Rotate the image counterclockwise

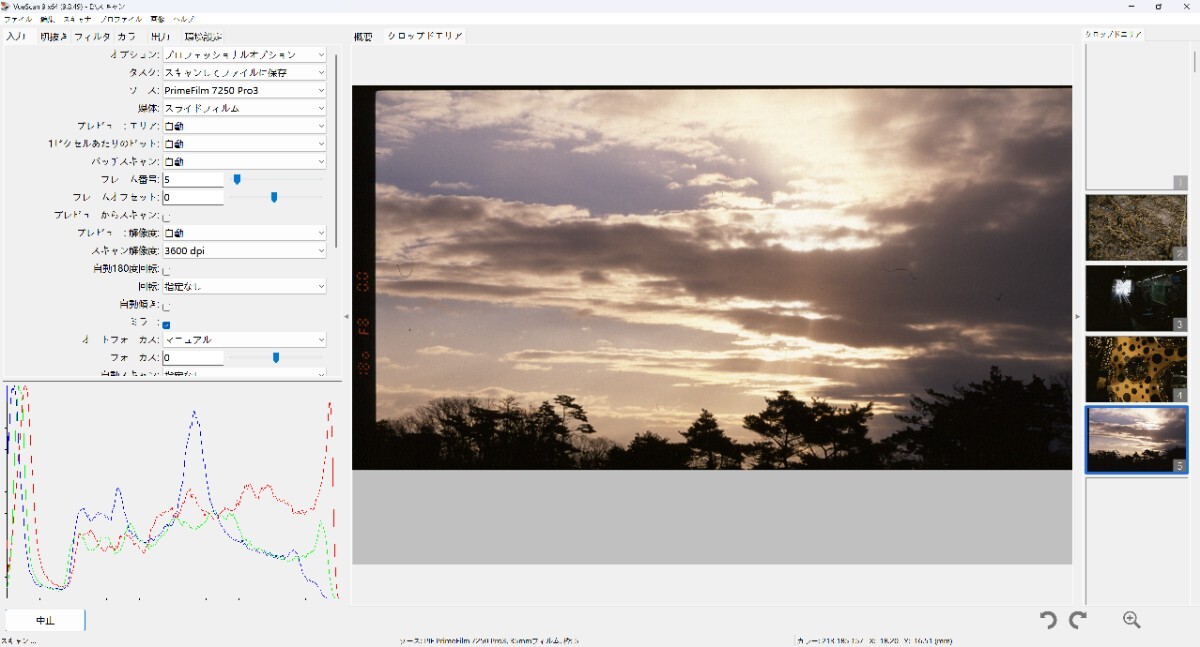pyautogui.click(x=1048, y=620)
